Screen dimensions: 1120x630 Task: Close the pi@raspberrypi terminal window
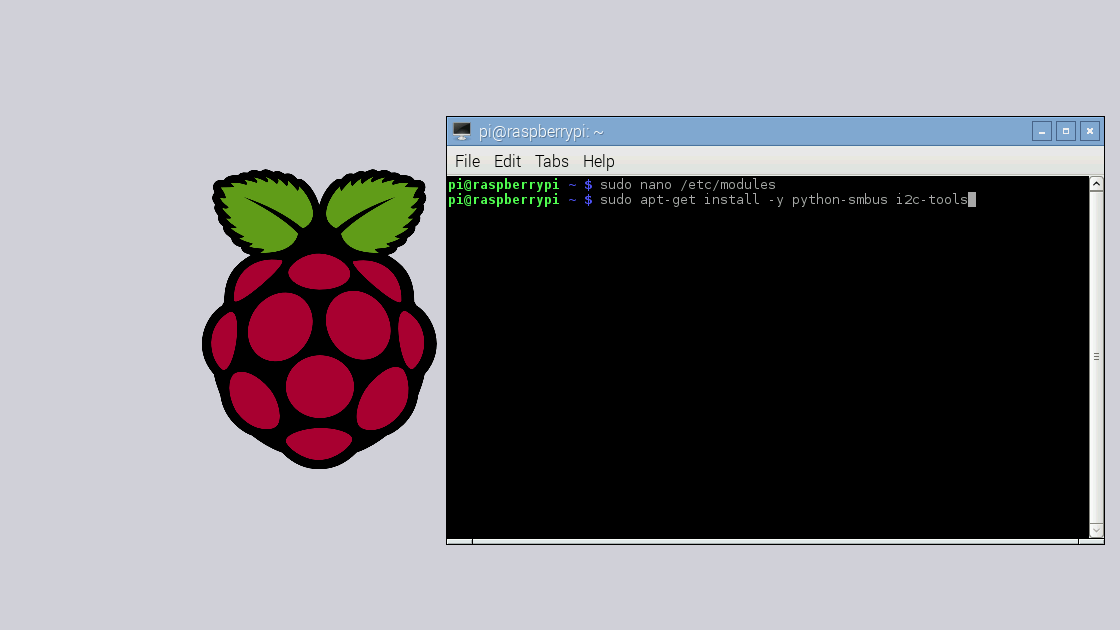click(1089, 131)
